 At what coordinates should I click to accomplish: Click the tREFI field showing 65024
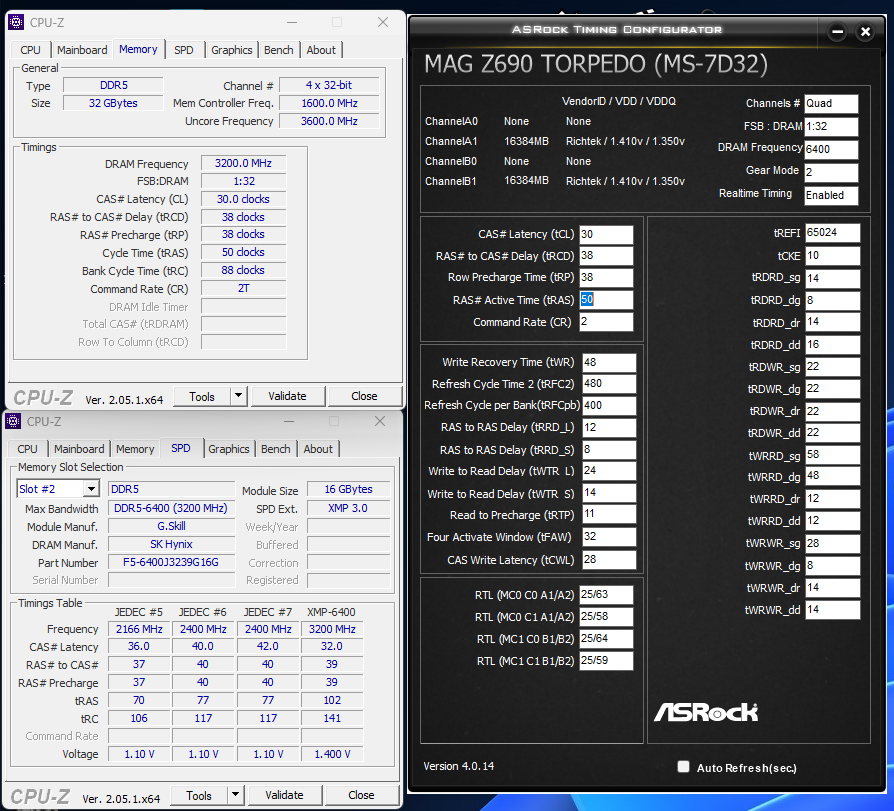pos(832,233)
